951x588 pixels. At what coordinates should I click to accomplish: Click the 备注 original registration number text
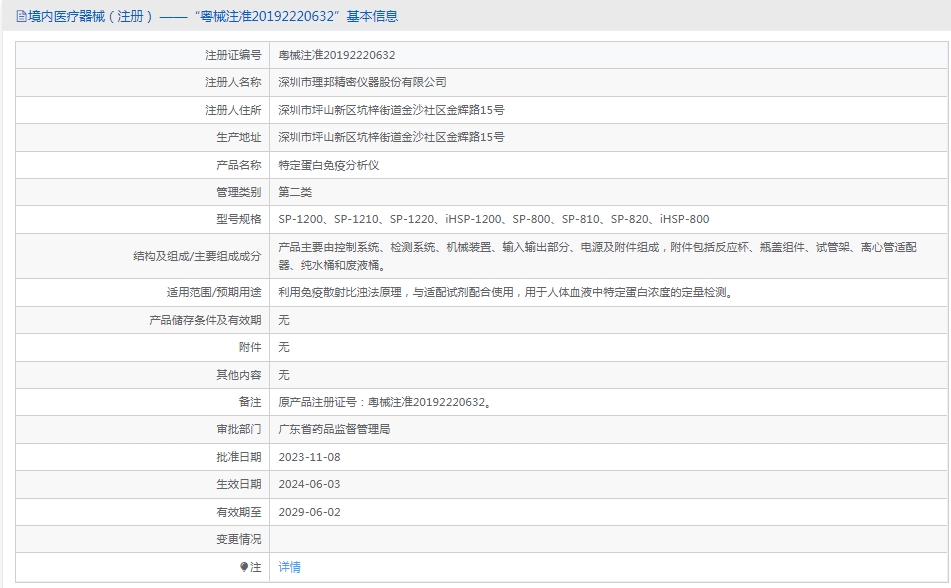click(384, 402)
